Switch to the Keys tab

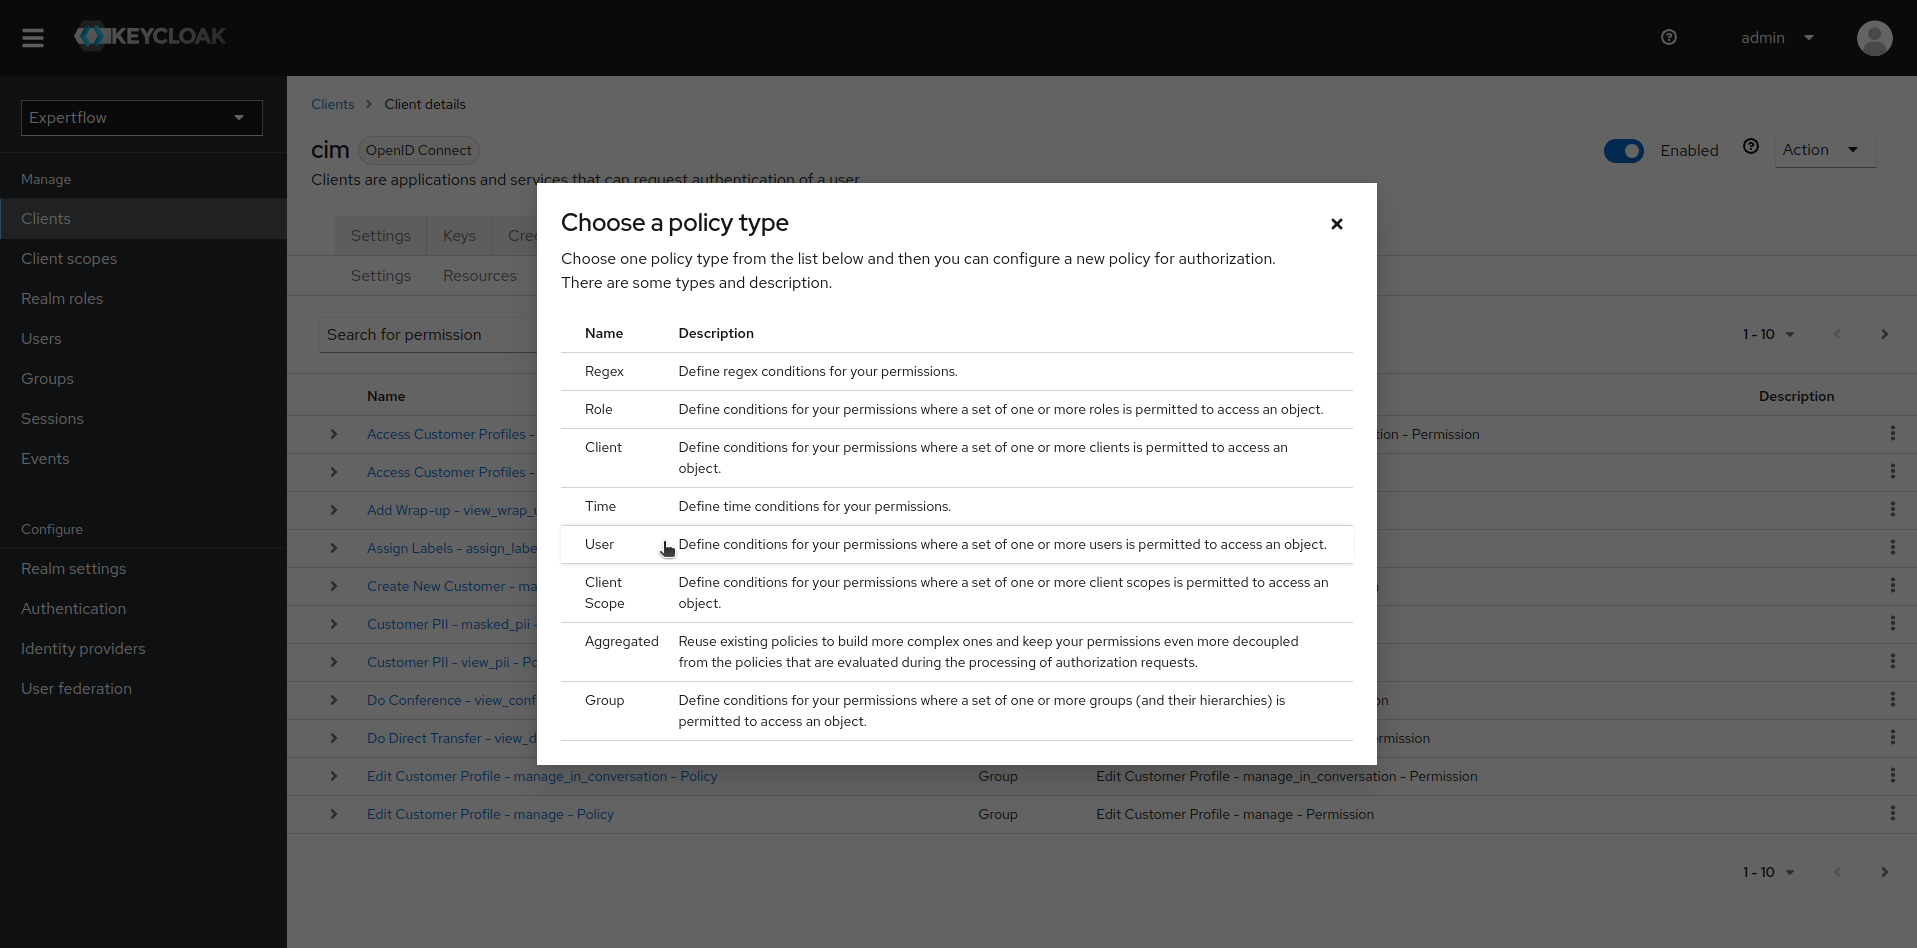pyautogui.click(x=458, y=235)
